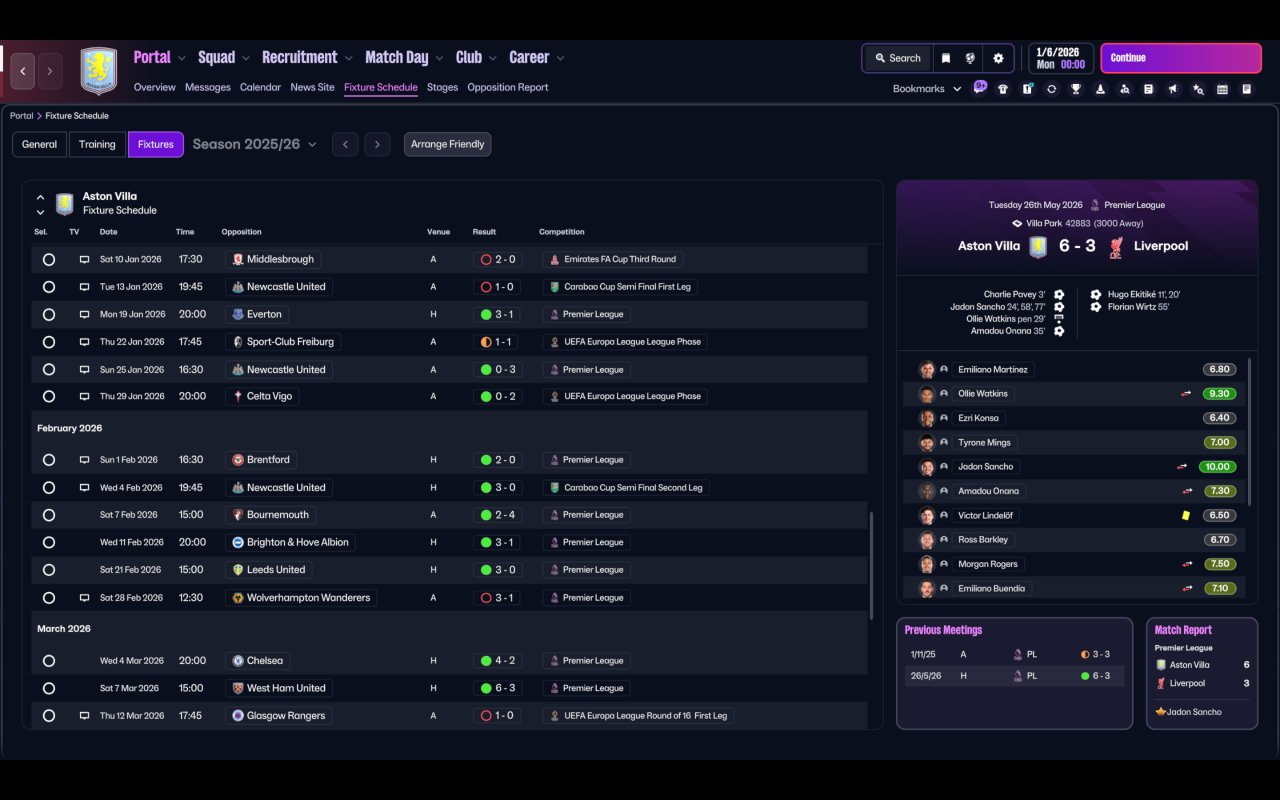Viewport: 1280px width, 800px height.
Task: Select the General view button
Action: [x=40, y=144]
